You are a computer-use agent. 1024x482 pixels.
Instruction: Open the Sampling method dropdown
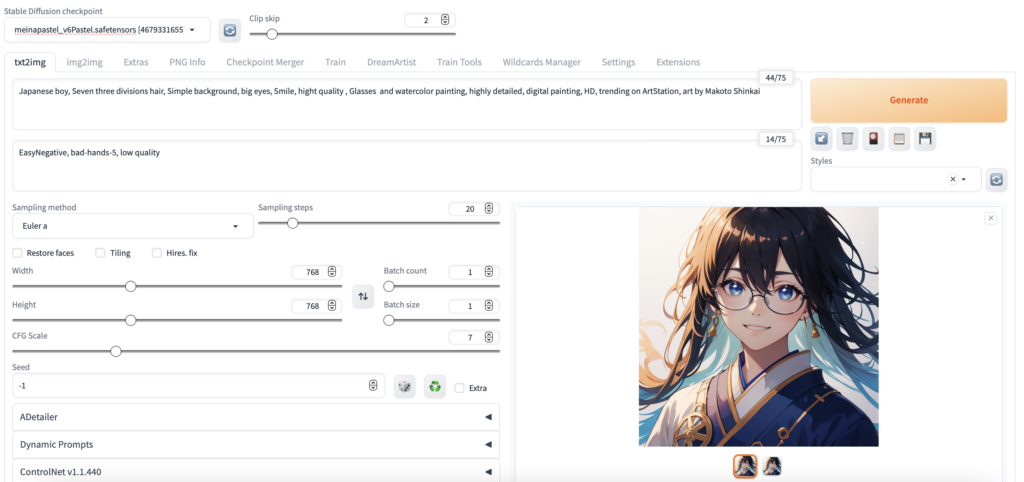click(x=130, y=227)
